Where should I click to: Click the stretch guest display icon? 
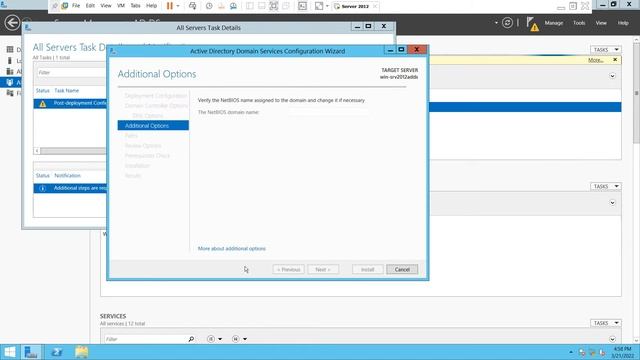click(319, 6)
